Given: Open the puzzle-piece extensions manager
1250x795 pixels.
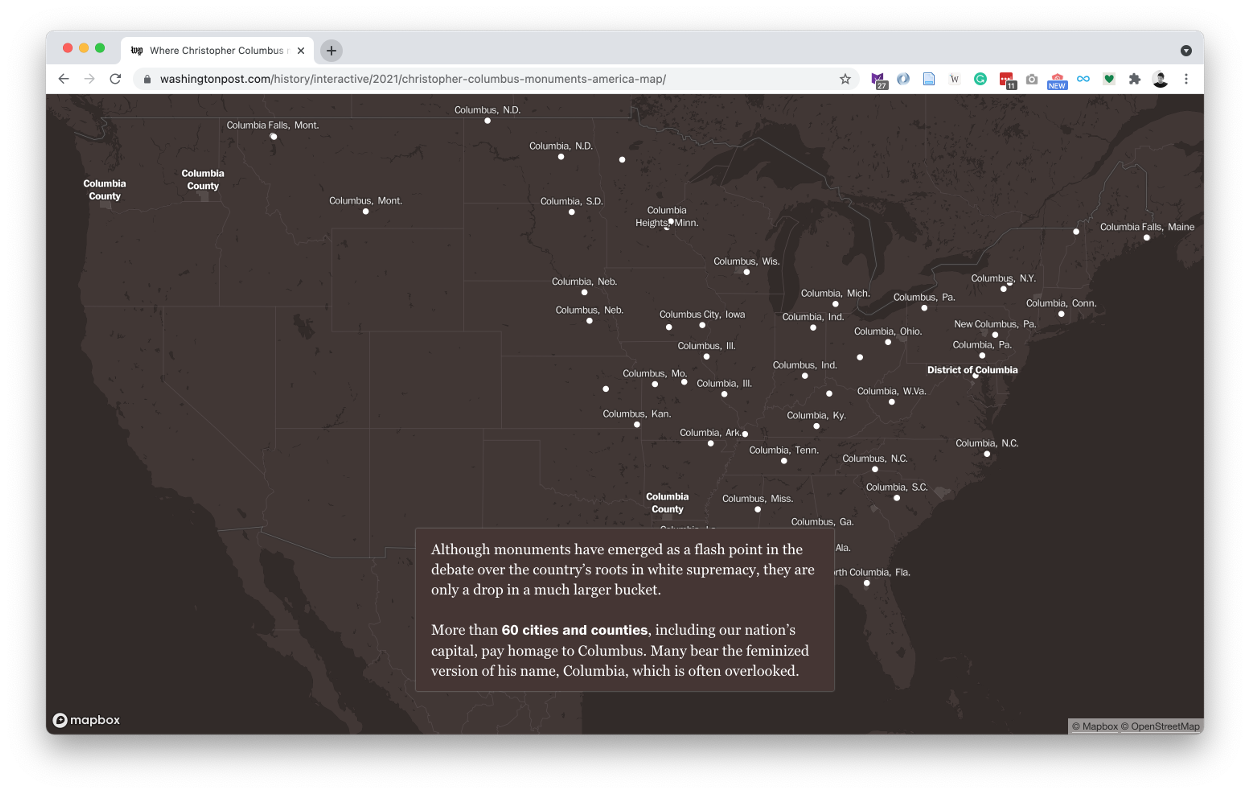Looking at the screenshot, I should click(x=1135, y=78).
